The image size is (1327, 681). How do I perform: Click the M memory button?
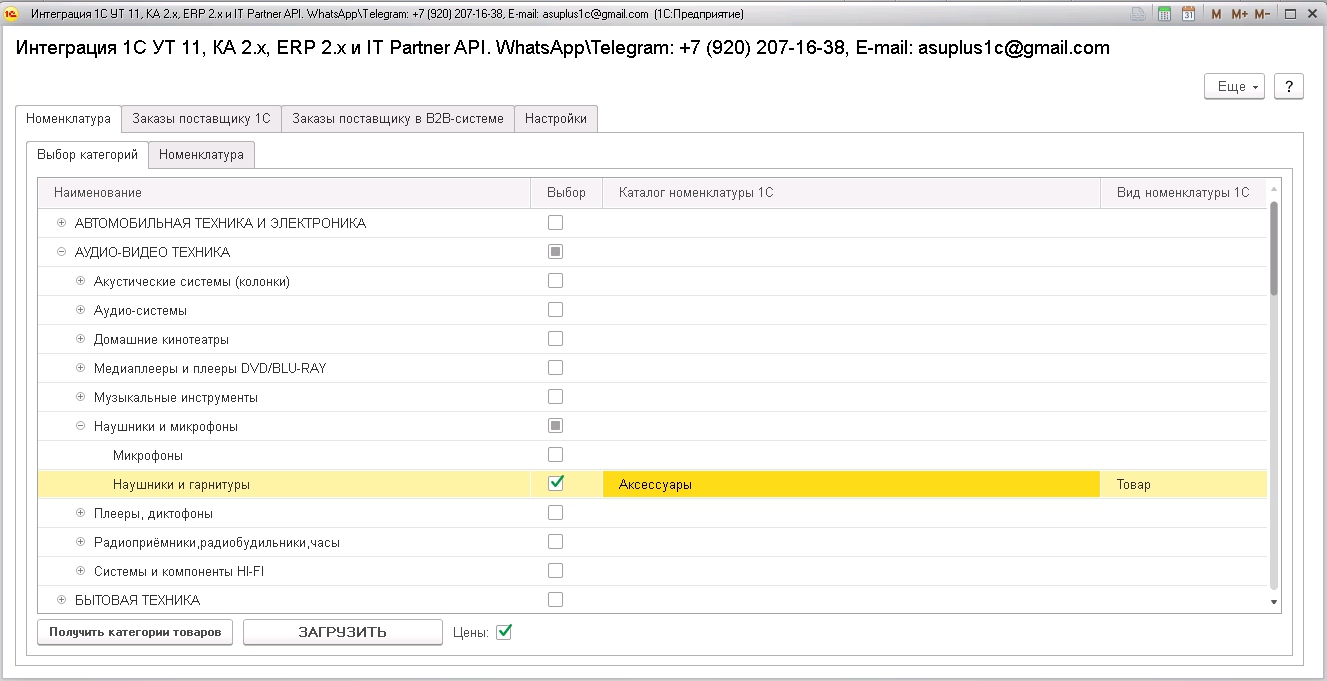[1216, 14]
